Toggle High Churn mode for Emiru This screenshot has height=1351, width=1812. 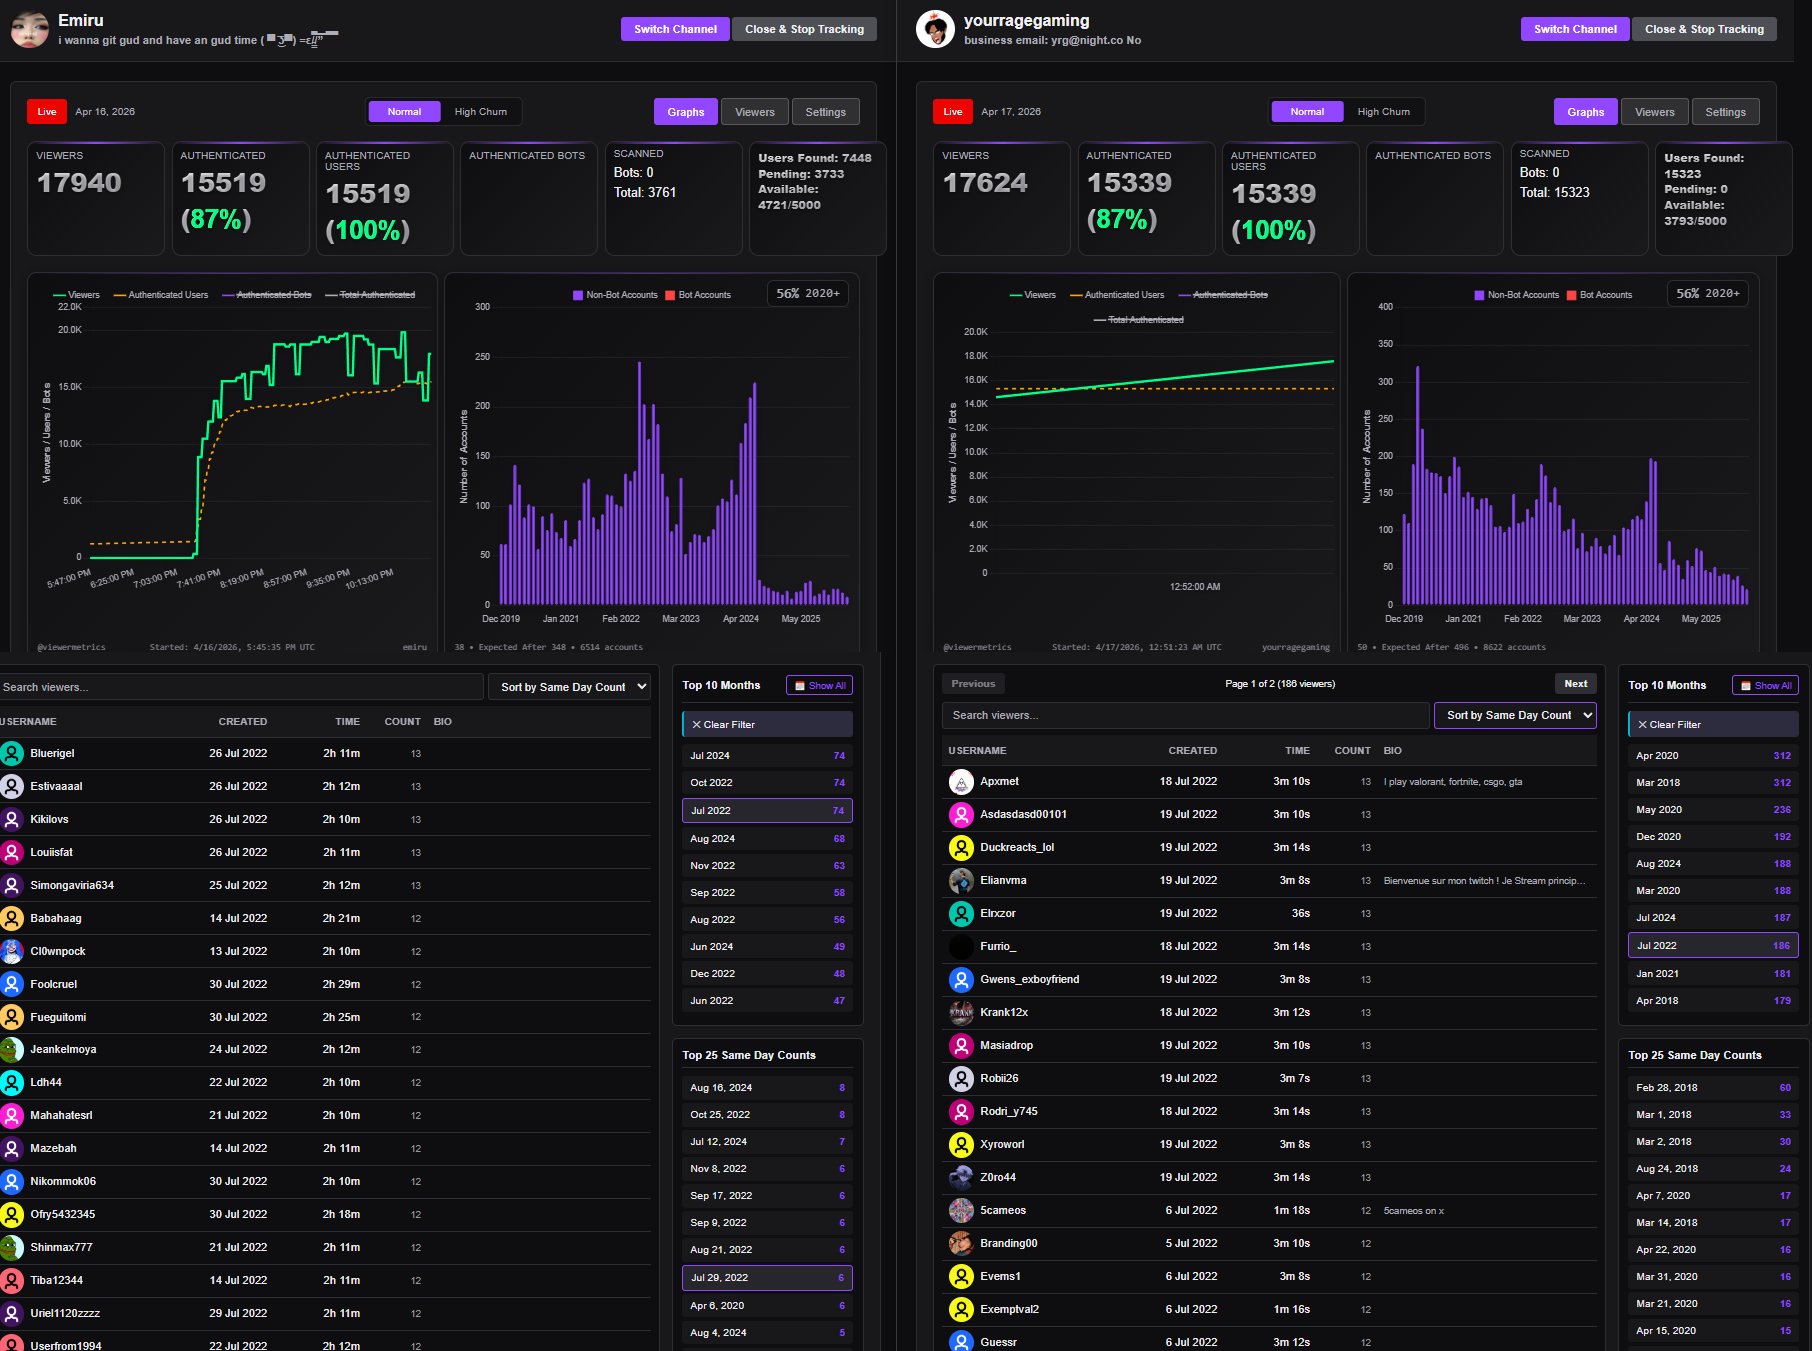point(480,112)
